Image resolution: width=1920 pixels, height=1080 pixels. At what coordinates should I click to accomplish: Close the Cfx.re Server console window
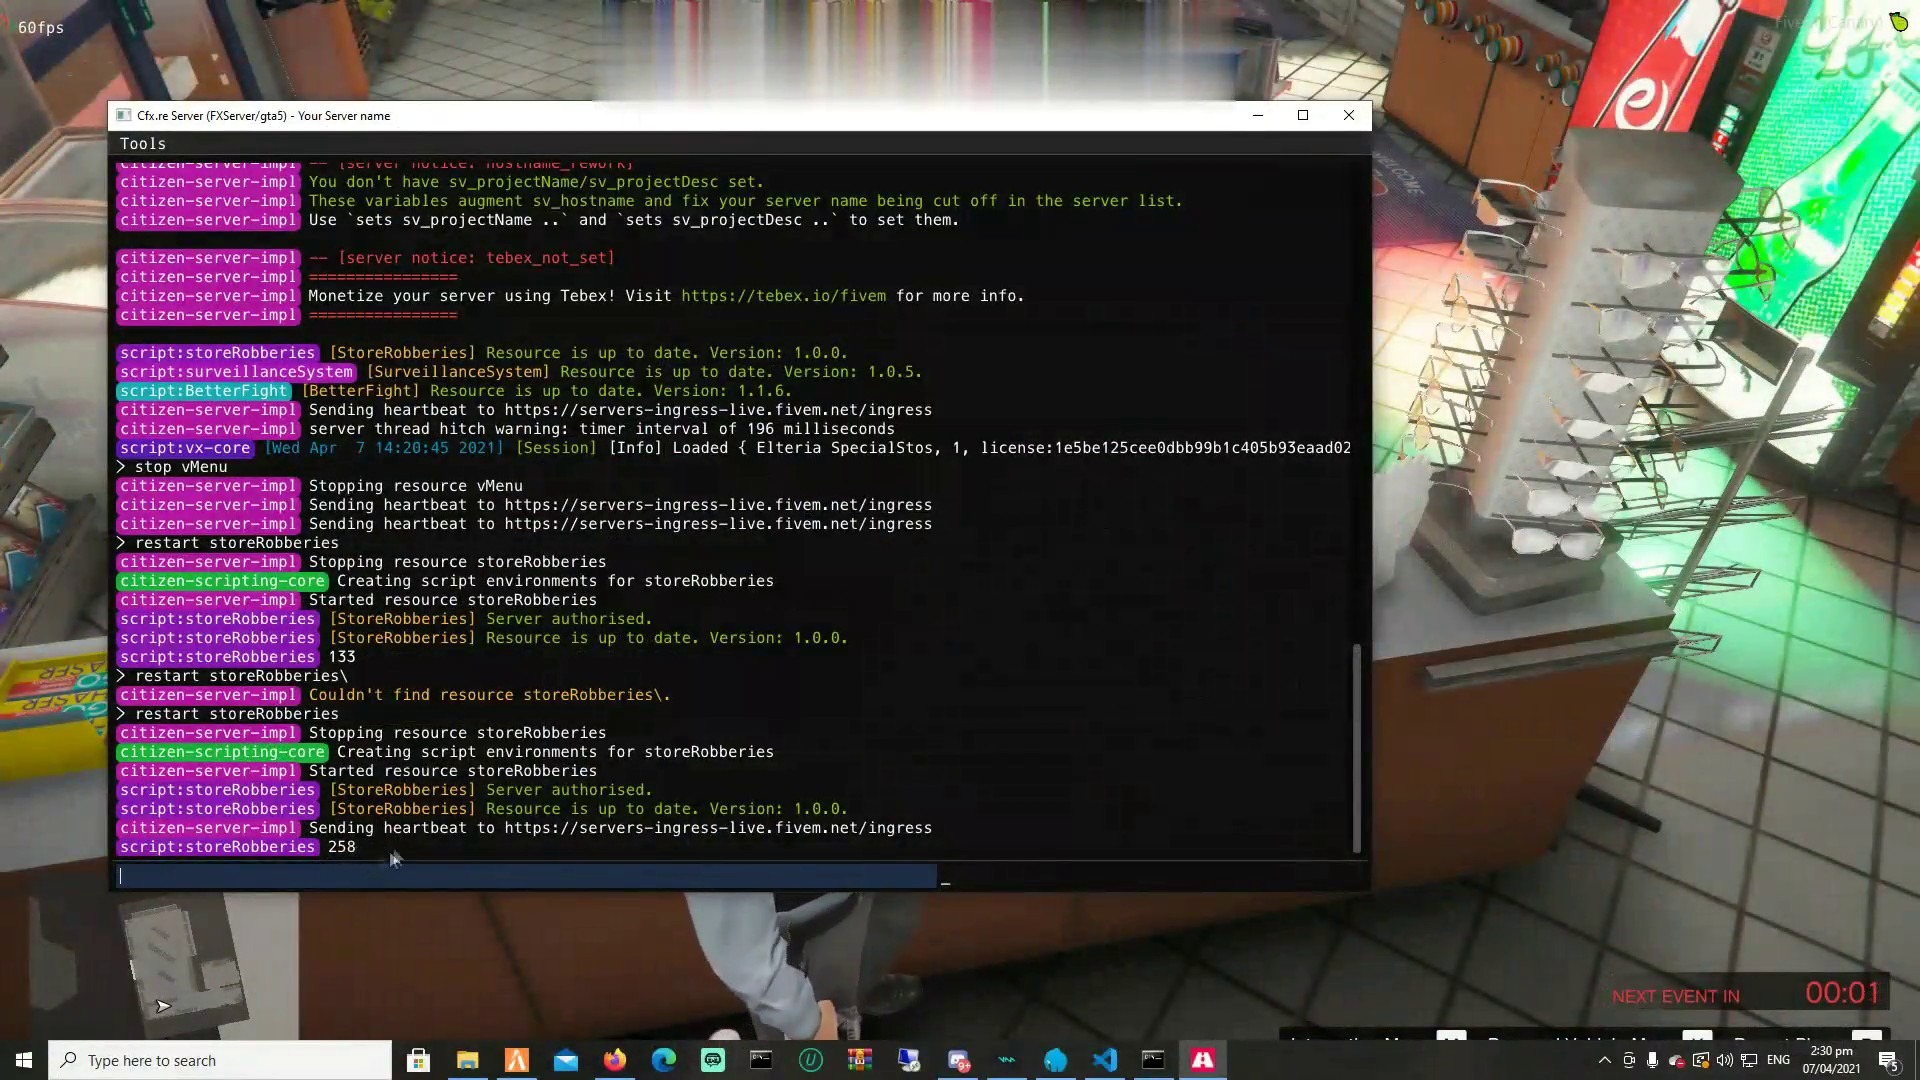point(1349,116)
